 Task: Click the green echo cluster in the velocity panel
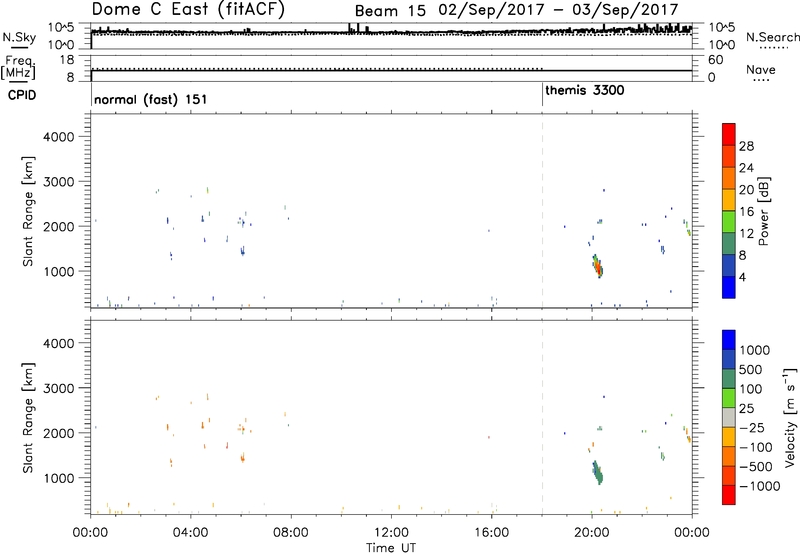tap(597, 472)
